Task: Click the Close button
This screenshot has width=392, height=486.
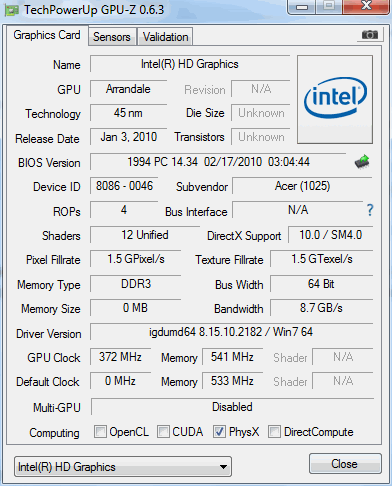Action: tap(345, 464)
